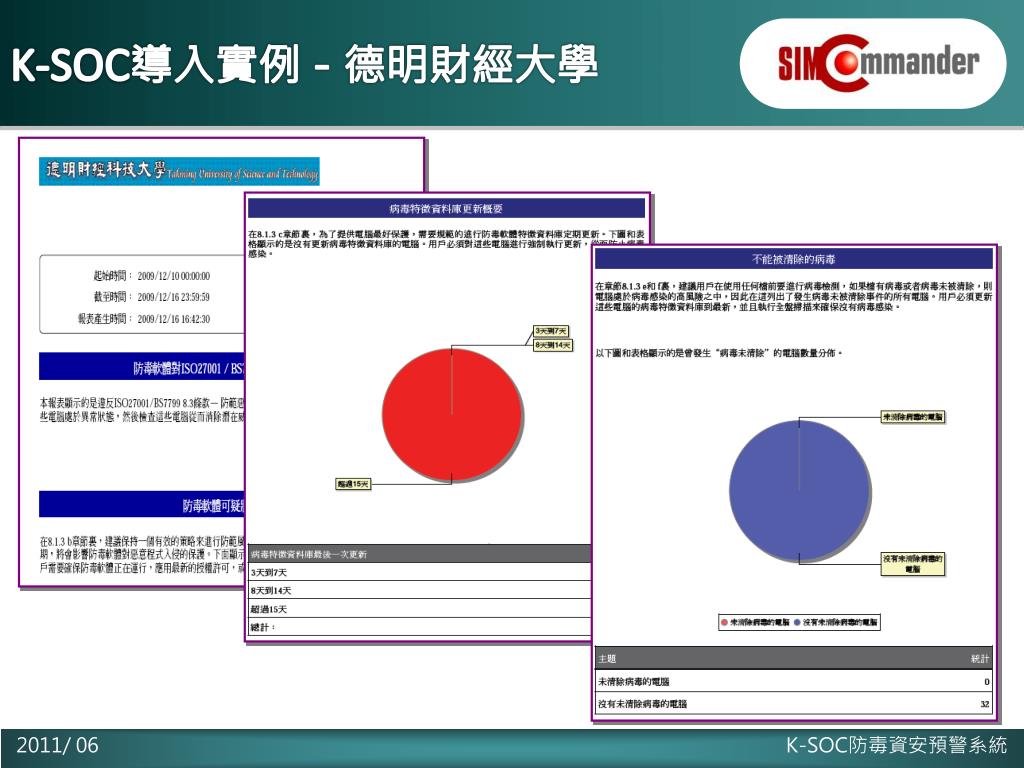Image resolution: width=1024 pixels, height=768 pixels.
Task: Select table row 沒有未清除病毒的電腦
Action: click(793, 703)
